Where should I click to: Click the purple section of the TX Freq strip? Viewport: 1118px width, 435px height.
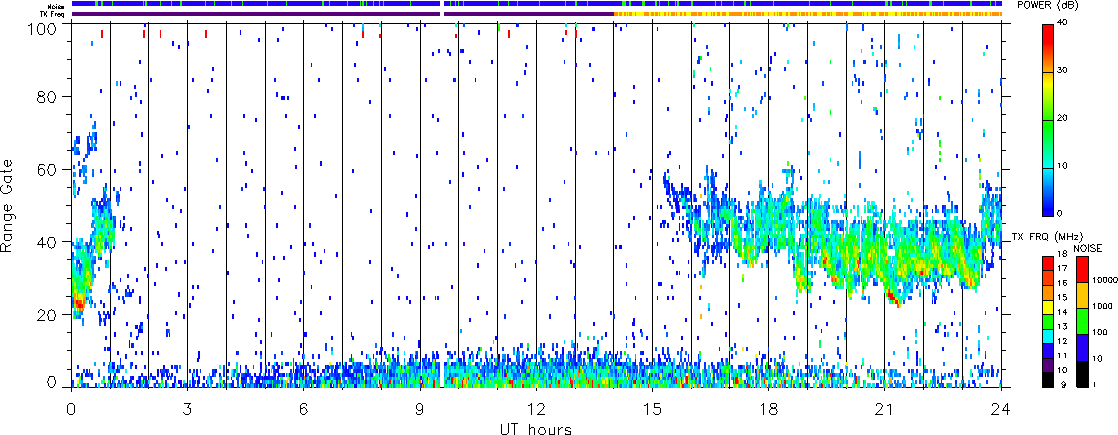point(342,14)
